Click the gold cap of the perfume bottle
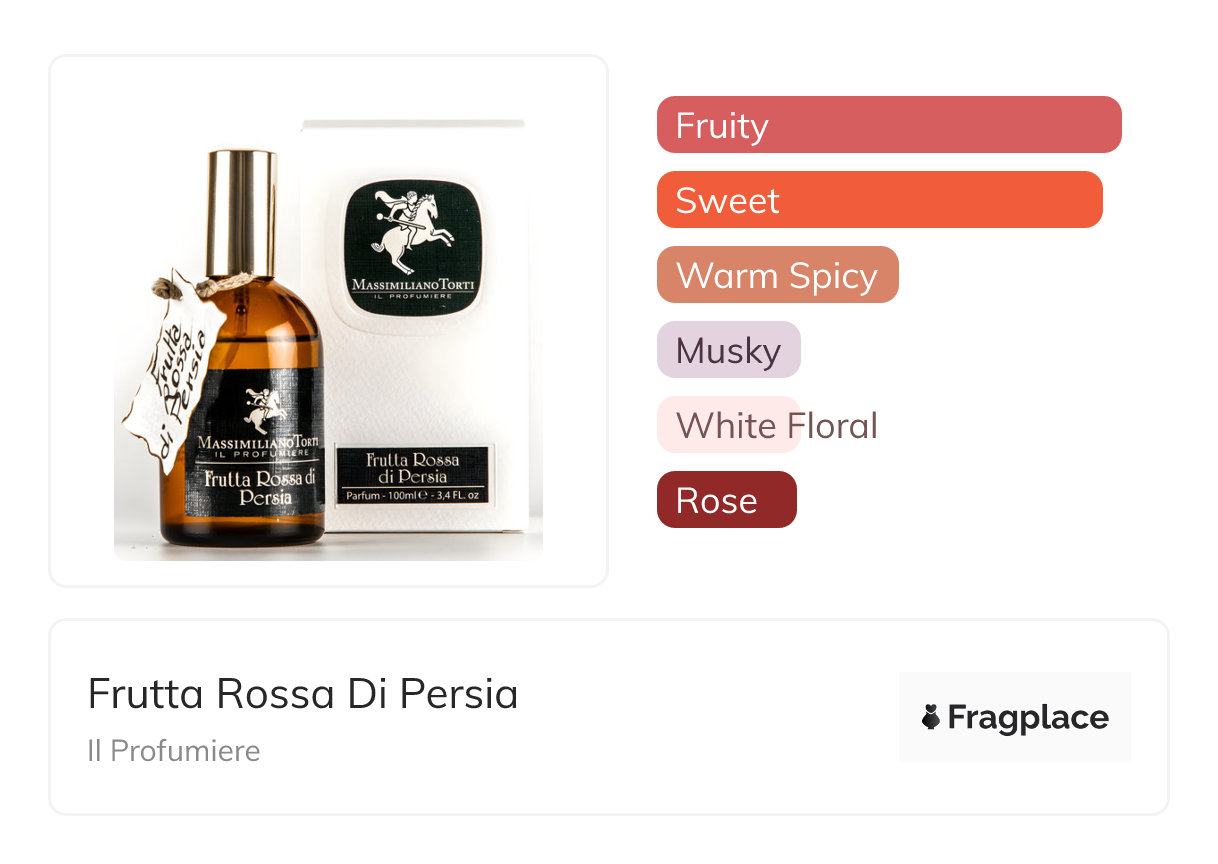 (241, 212)
